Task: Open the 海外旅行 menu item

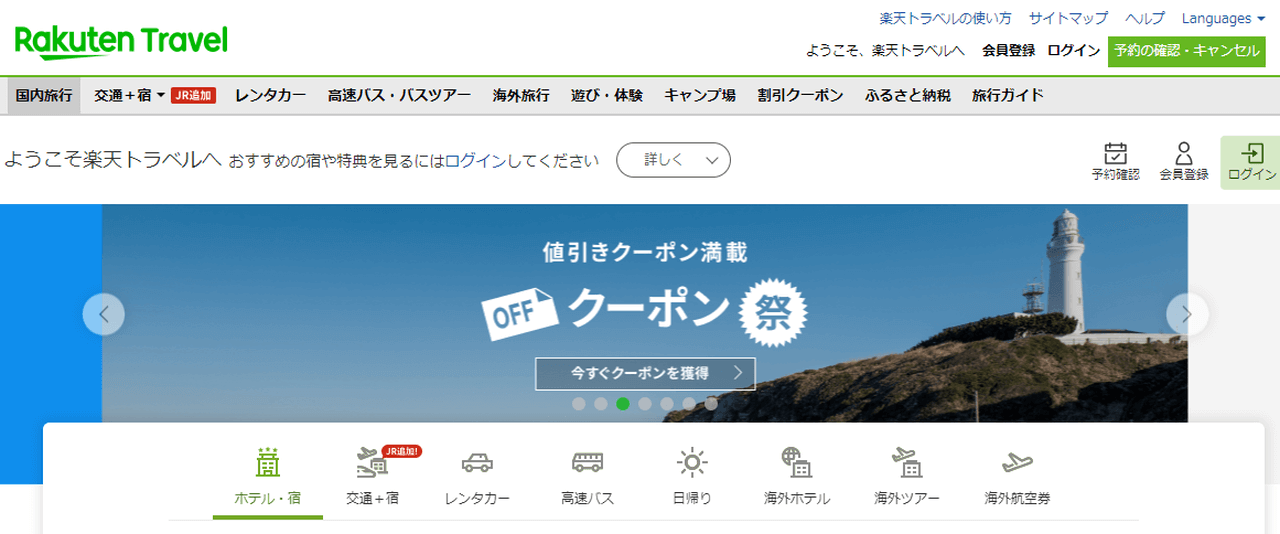Action: 521,96
